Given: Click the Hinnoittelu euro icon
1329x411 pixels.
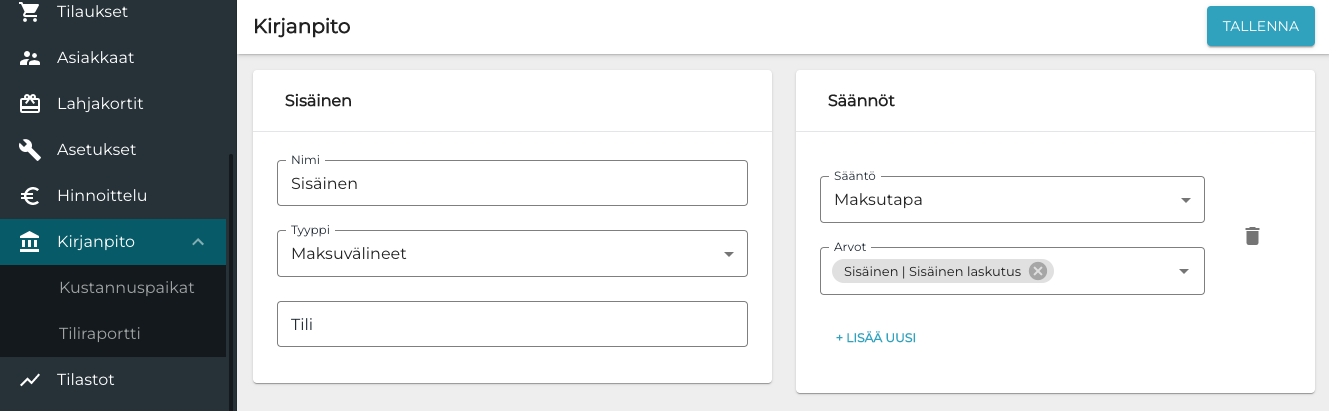Looking at the screenshot, I should (x=30, y=196).
